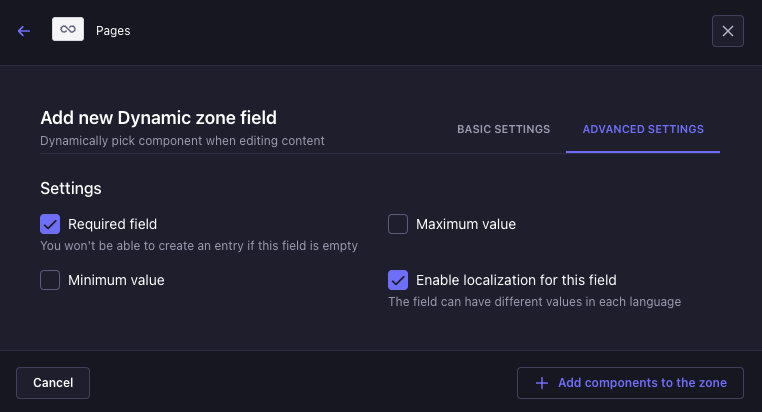The height and width of the screenshot is (412, 762).
Task: Disable the localization checkbox for this field
Action: (x=398, y=280)
